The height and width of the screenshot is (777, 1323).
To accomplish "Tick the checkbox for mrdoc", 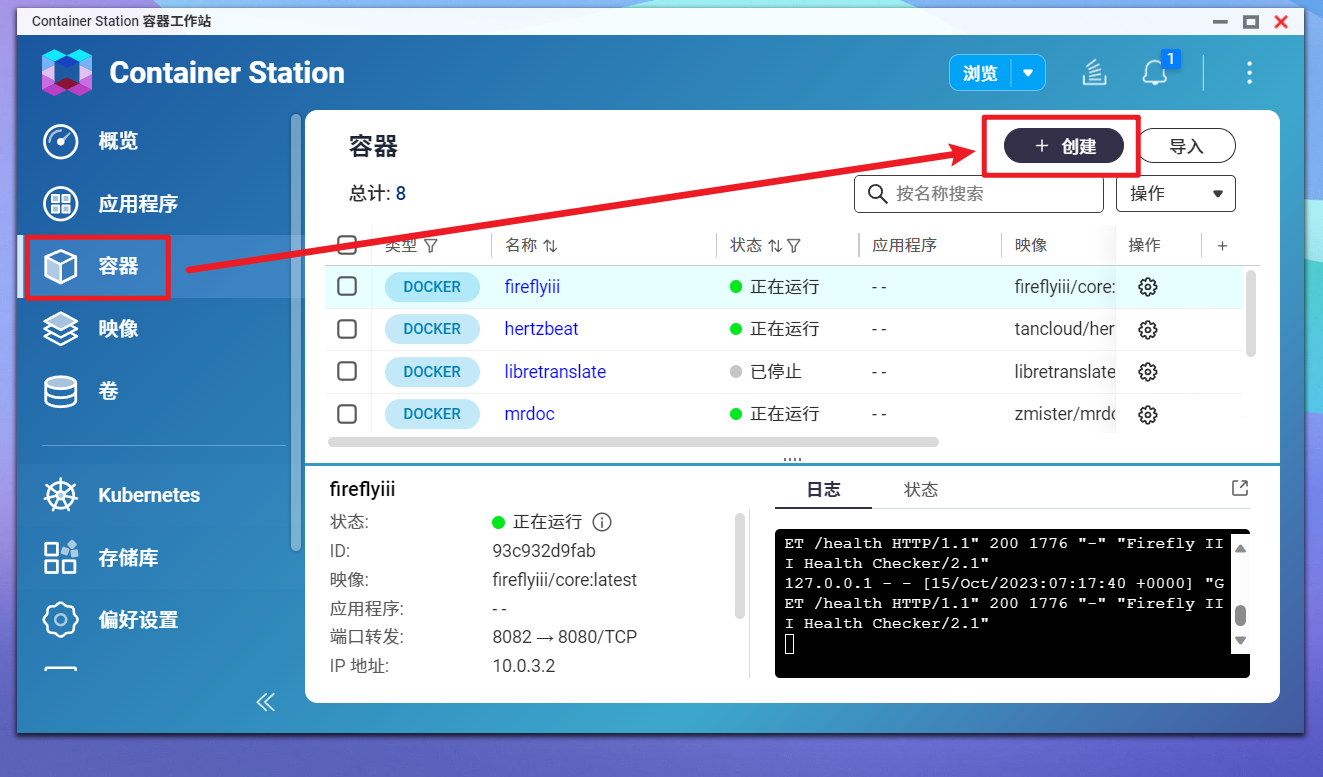I will click(x=347, y=413).
